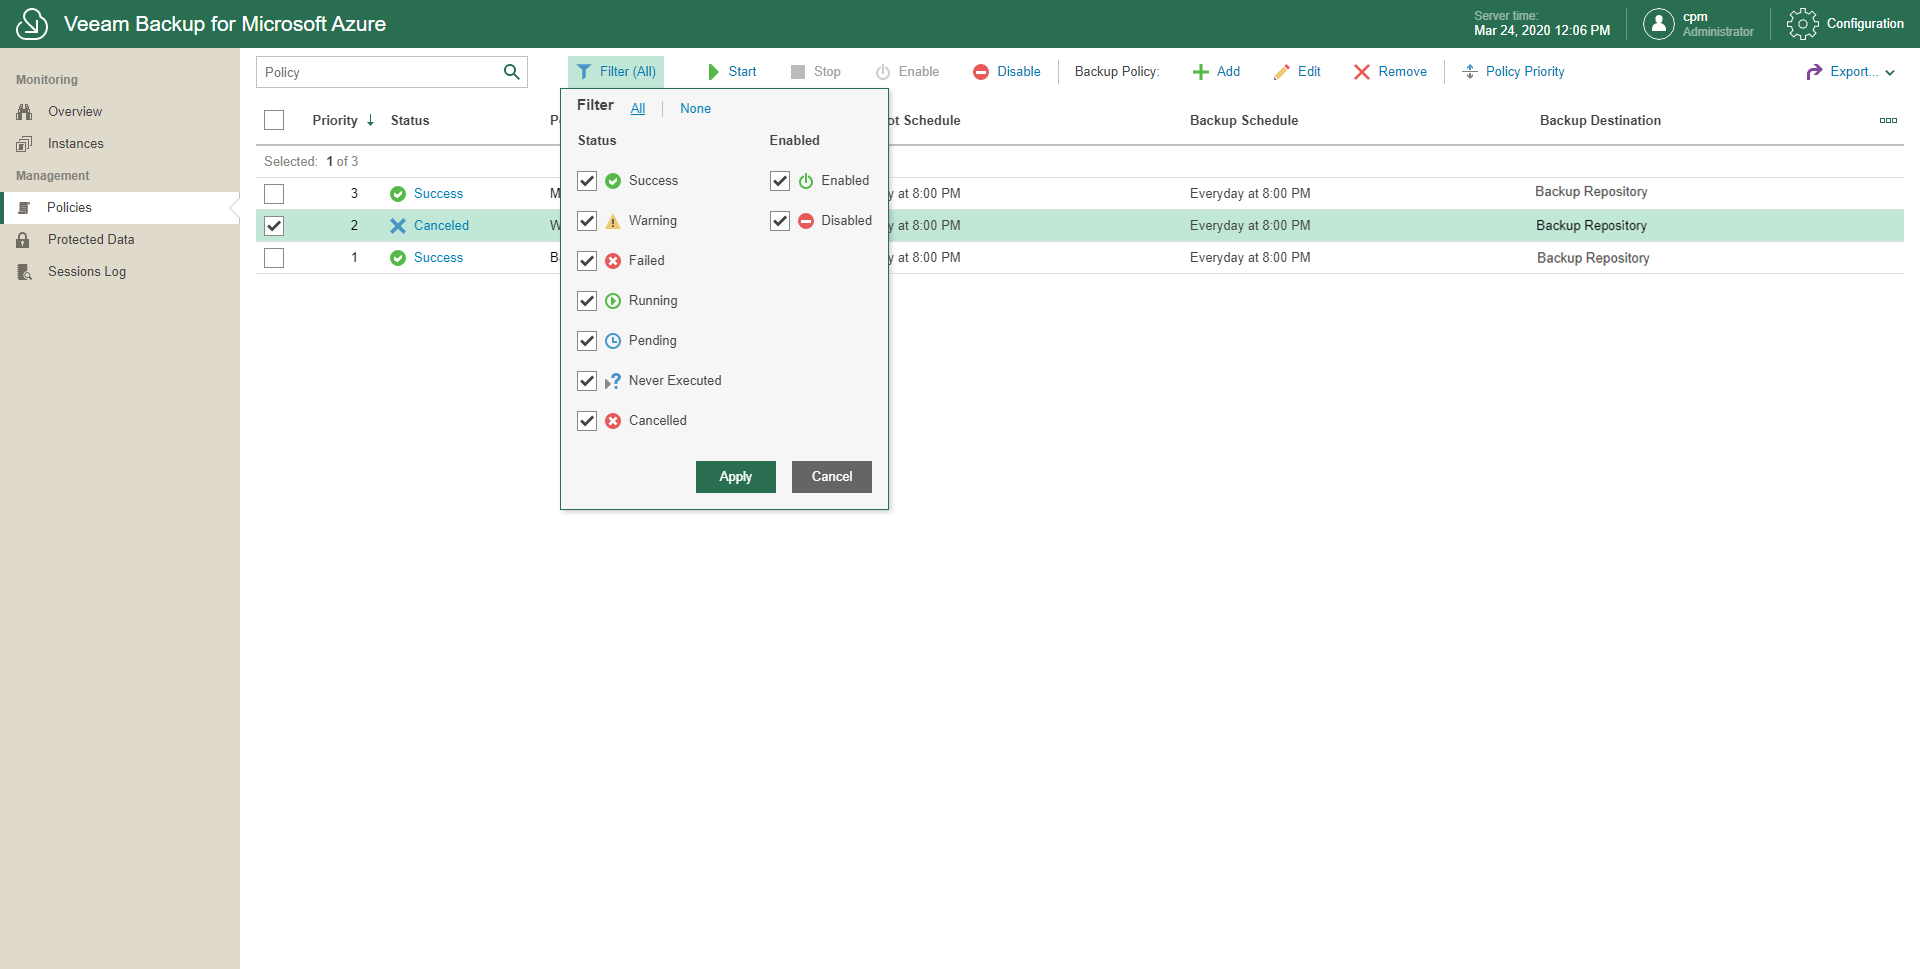Select the priority 3 policy checkbox

point(274,194)
